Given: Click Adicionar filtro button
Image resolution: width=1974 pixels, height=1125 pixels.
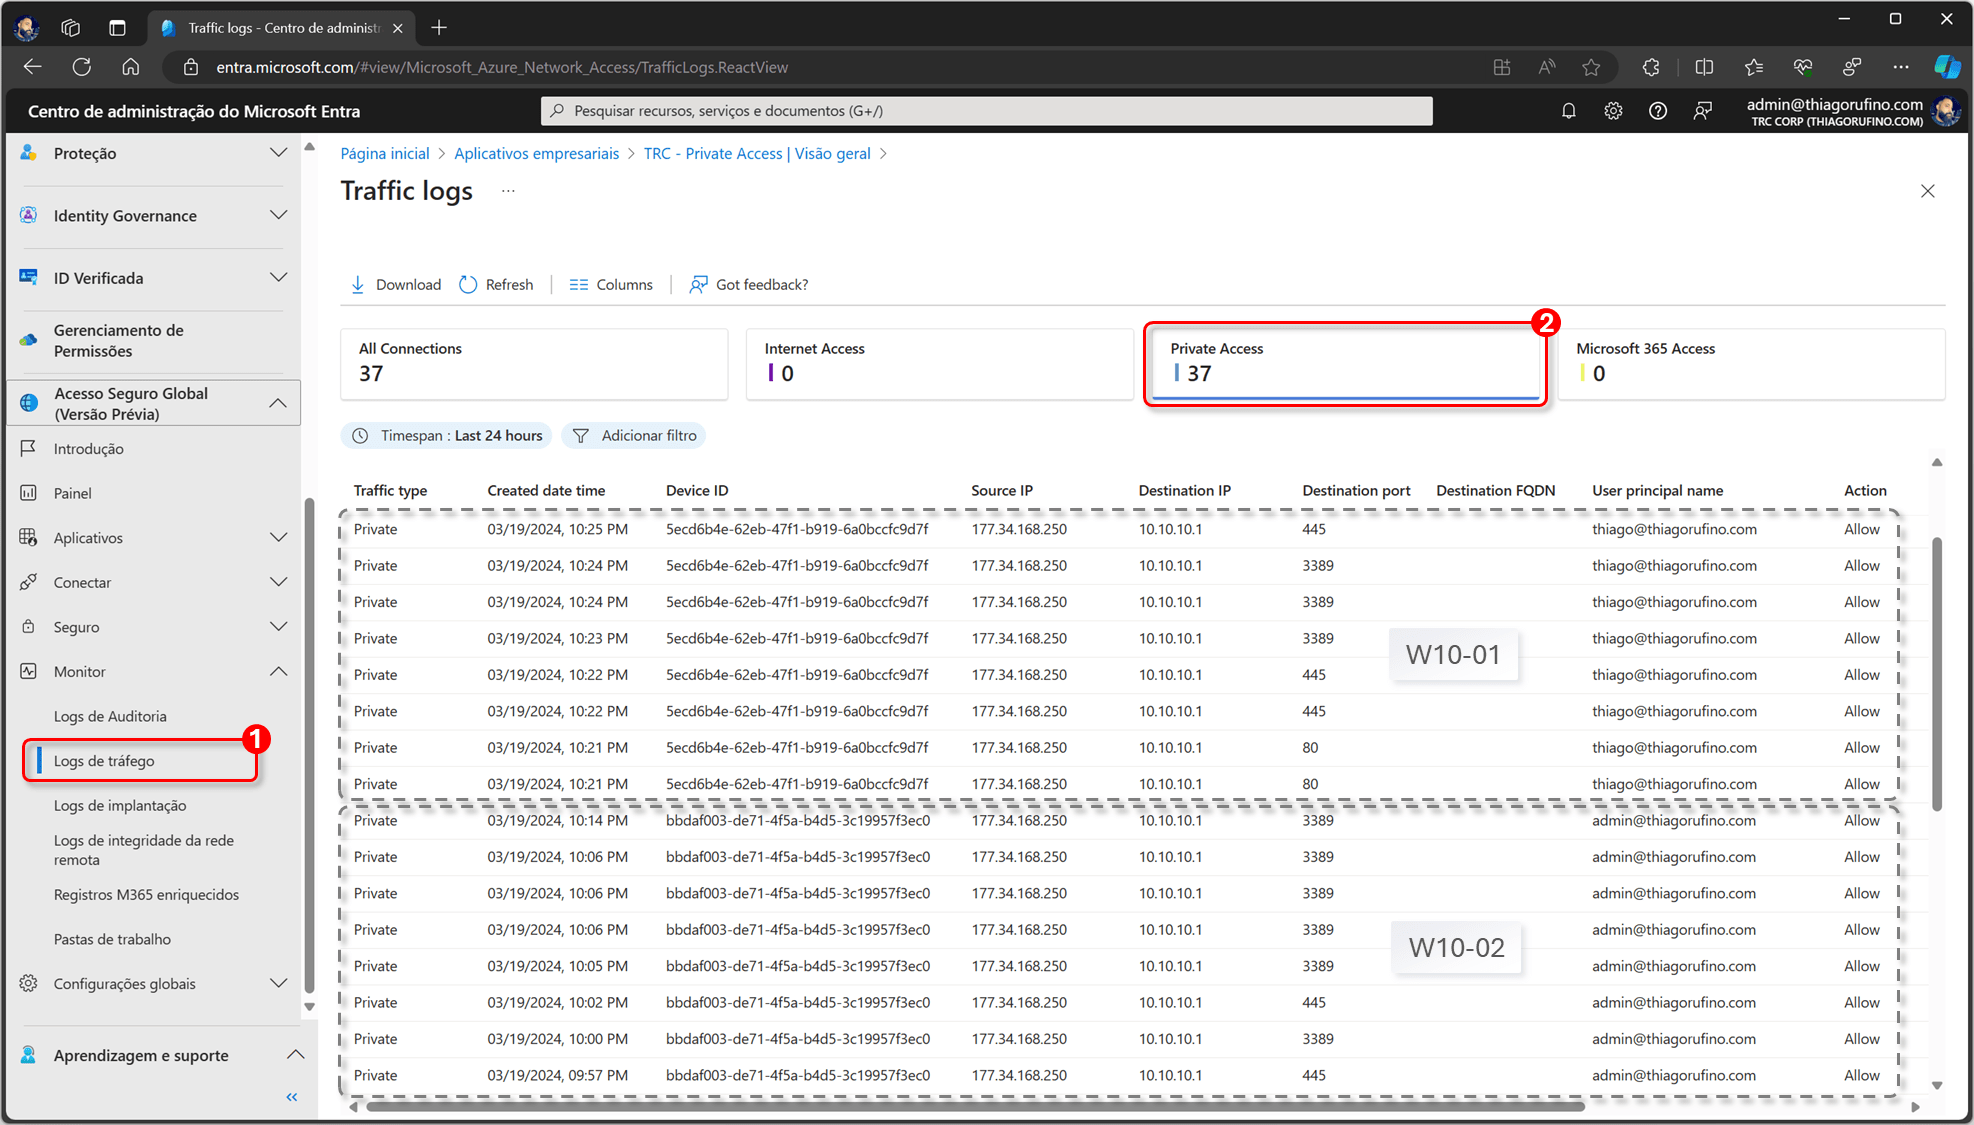Looking at the screenshot, I should [634, 436].
